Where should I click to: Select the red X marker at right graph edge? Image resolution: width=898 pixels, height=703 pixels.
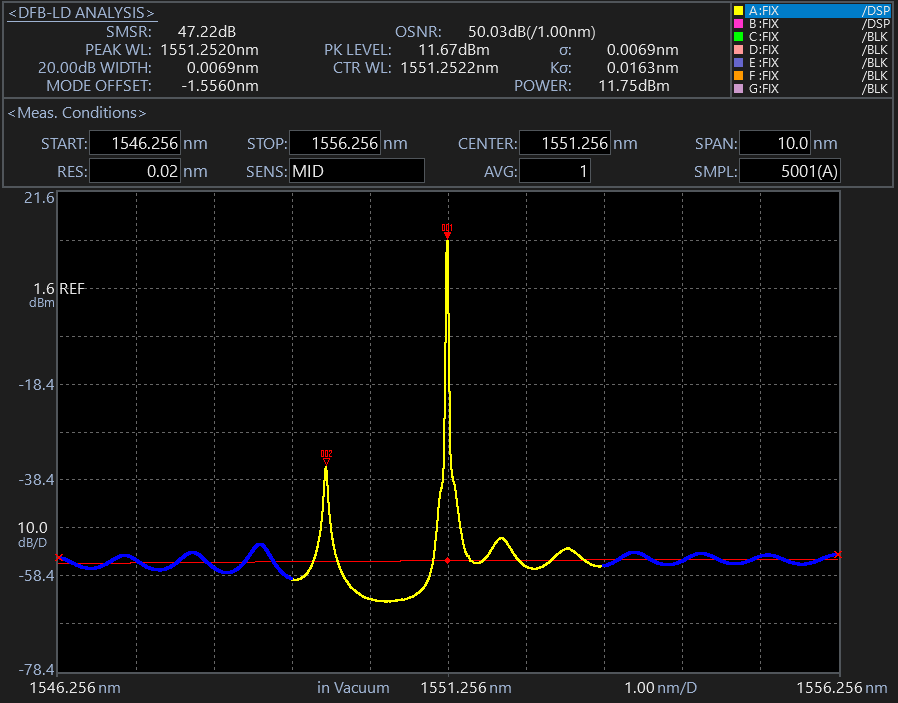click(837, 554)
